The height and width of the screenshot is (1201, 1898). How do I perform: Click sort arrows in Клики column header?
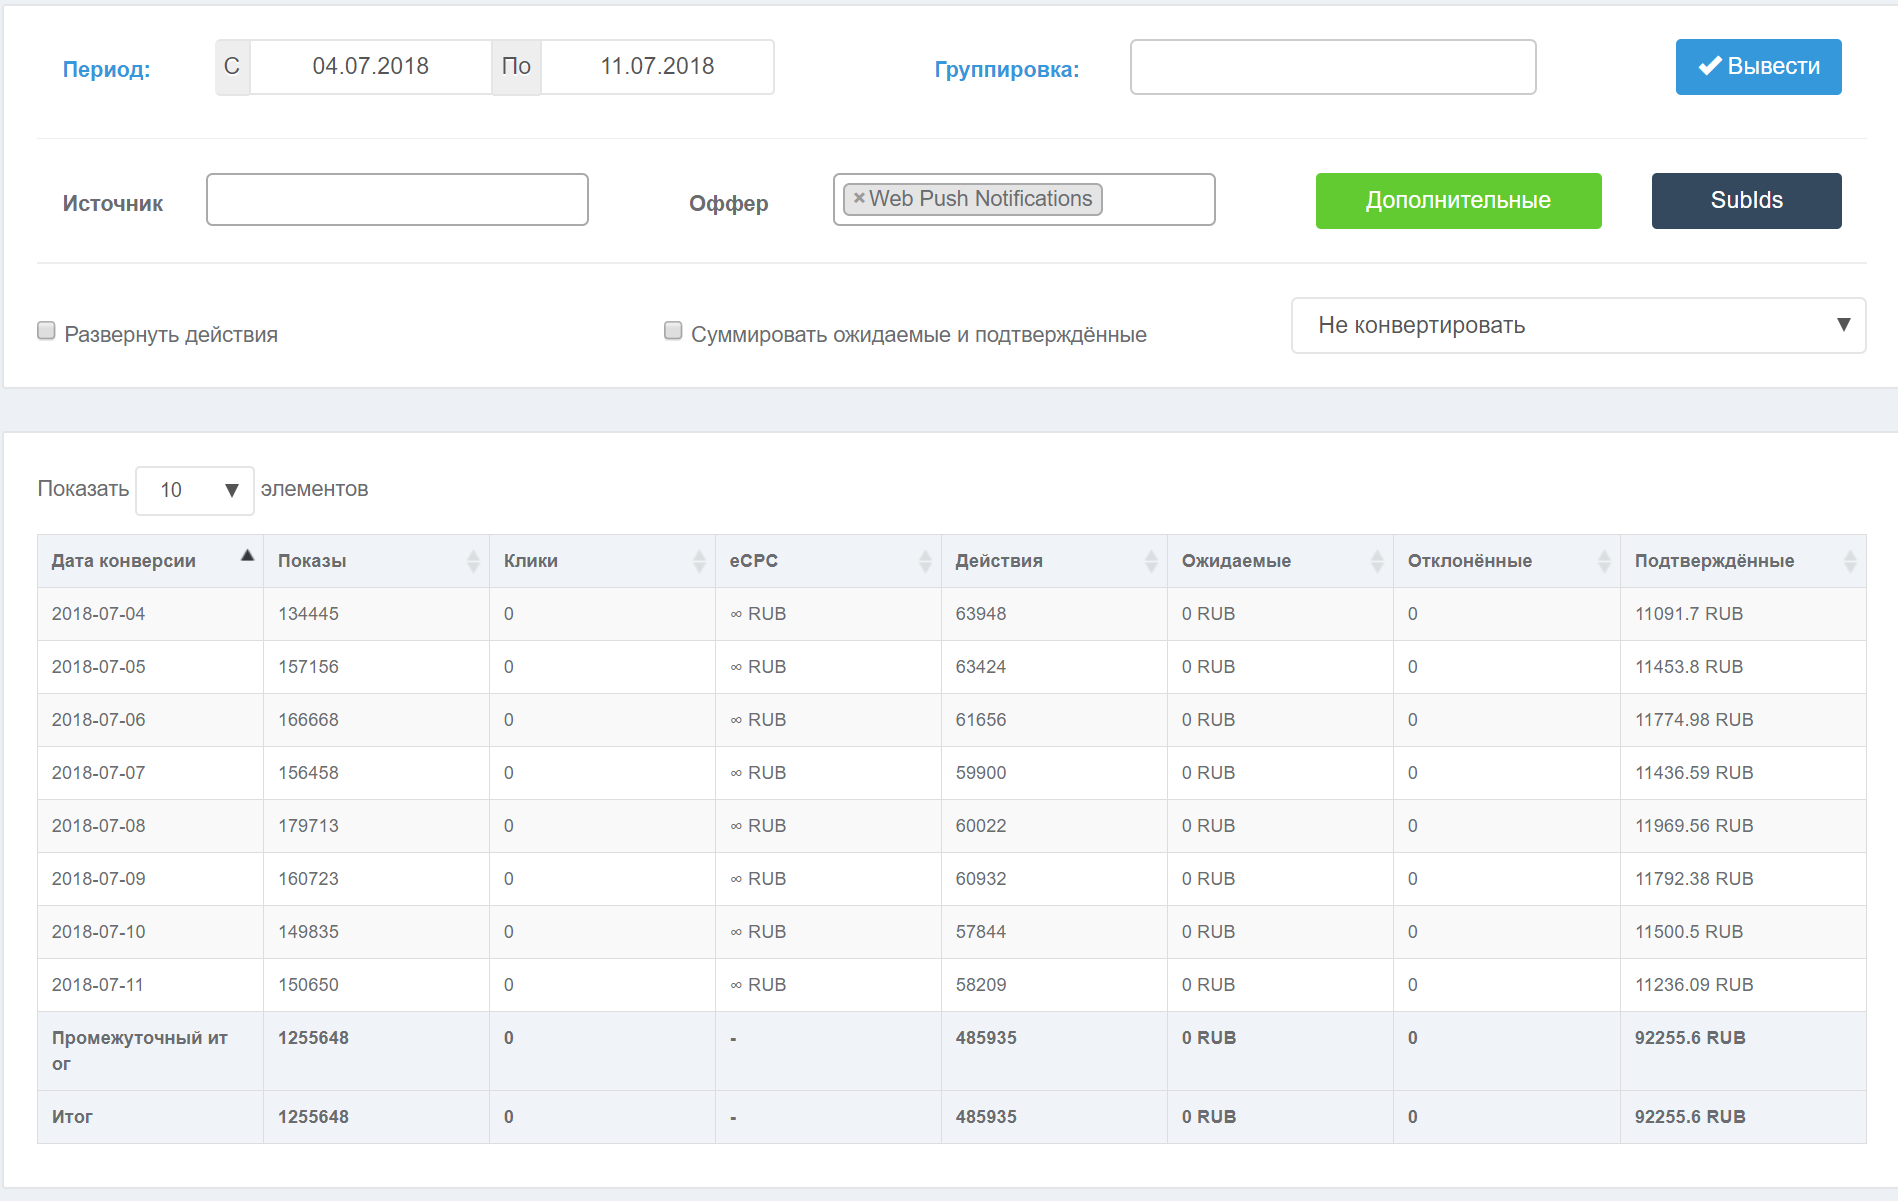(699, 561)
